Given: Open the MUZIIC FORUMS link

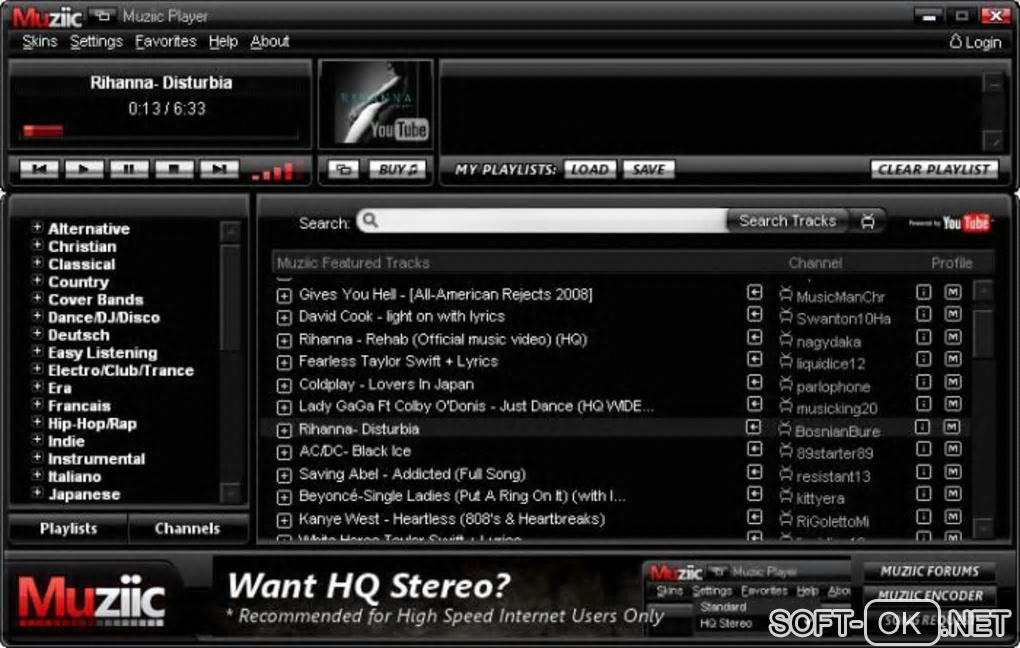Looking at the screenshot, I should pyautogui.click(x=929, y=571).
